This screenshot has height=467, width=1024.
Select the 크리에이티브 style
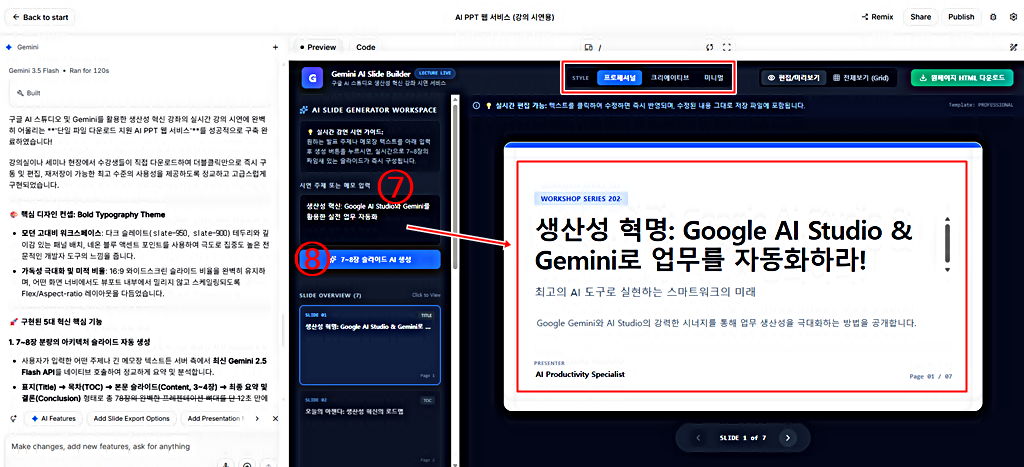tap(669, 78)
